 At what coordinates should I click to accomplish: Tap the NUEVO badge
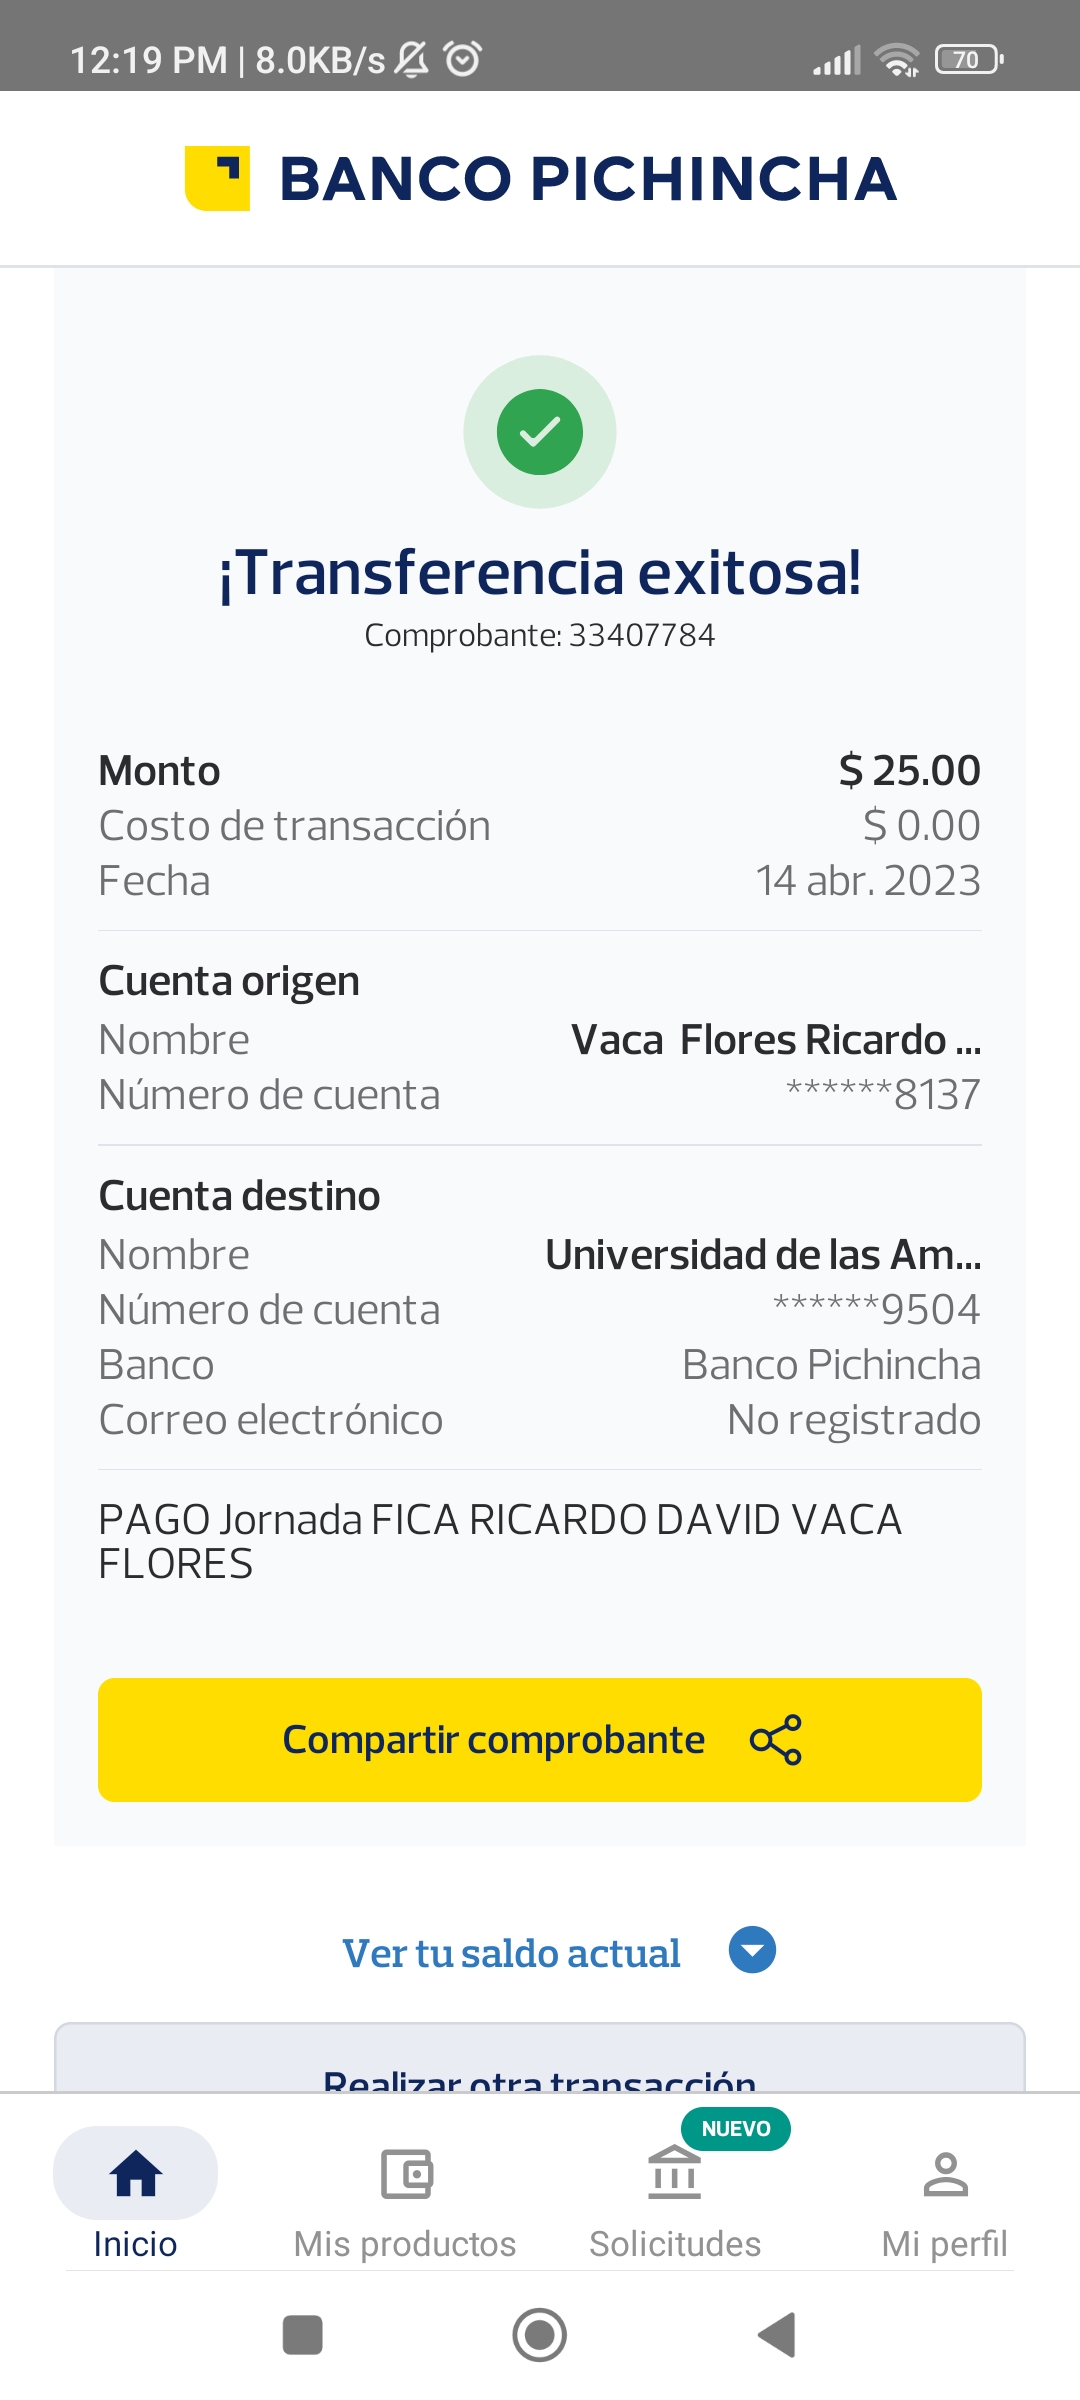coord(736,2129)
